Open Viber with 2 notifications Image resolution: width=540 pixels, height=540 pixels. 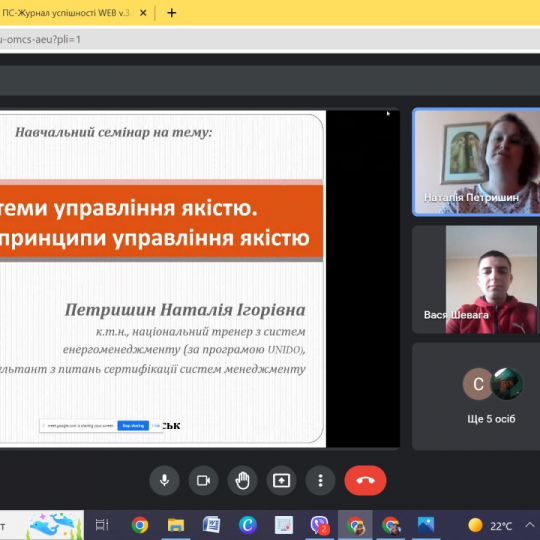coord(320,525)
